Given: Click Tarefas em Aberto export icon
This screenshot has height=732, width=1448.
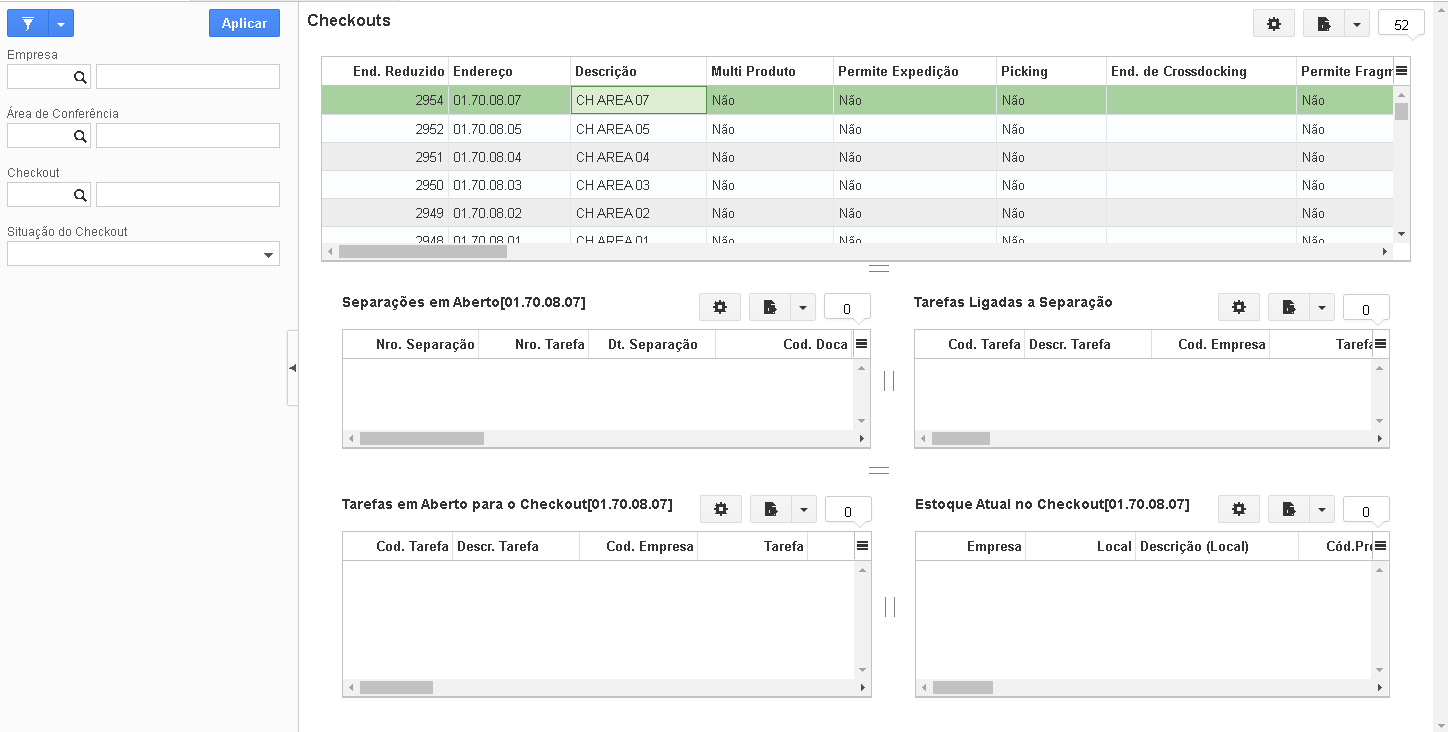Looking at the screenshot, I should tap(771, 509).
